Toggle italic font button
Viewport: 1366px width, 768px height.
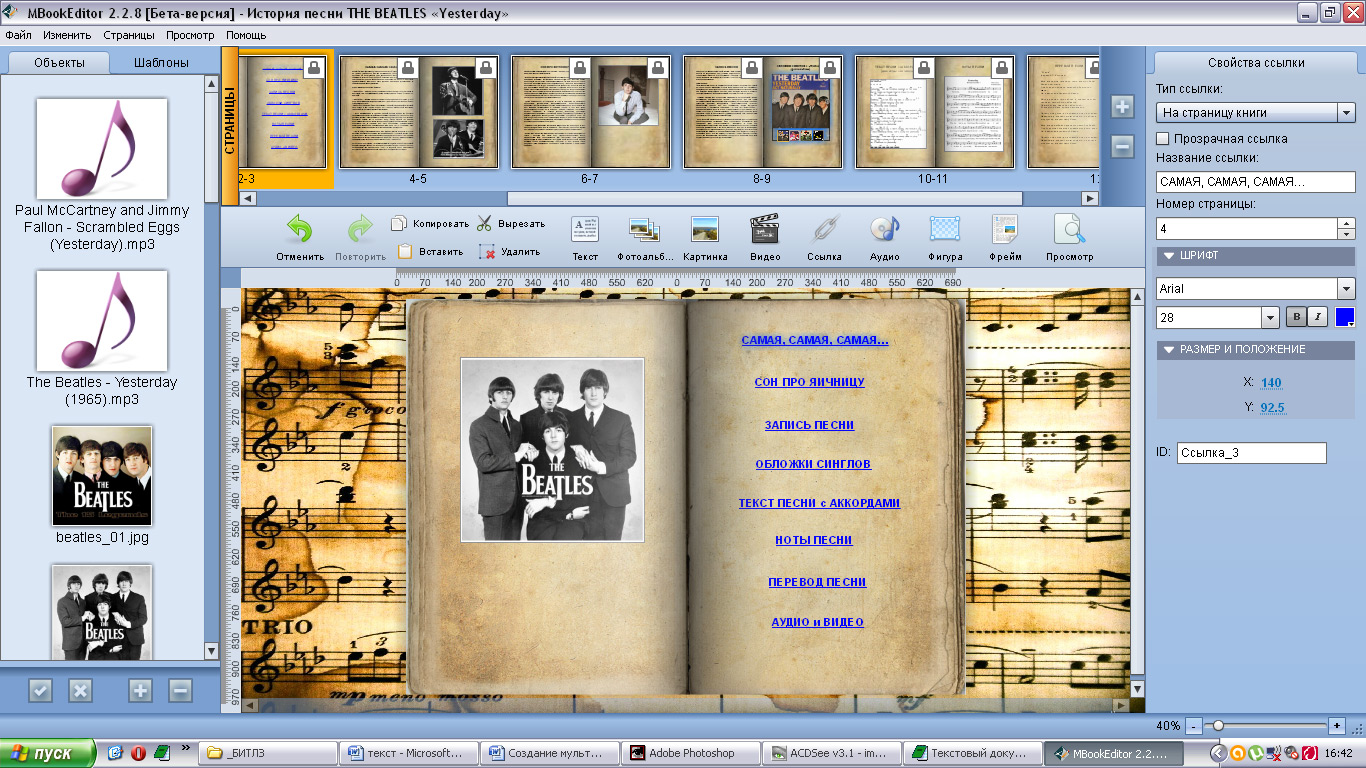coord(1317,317)
